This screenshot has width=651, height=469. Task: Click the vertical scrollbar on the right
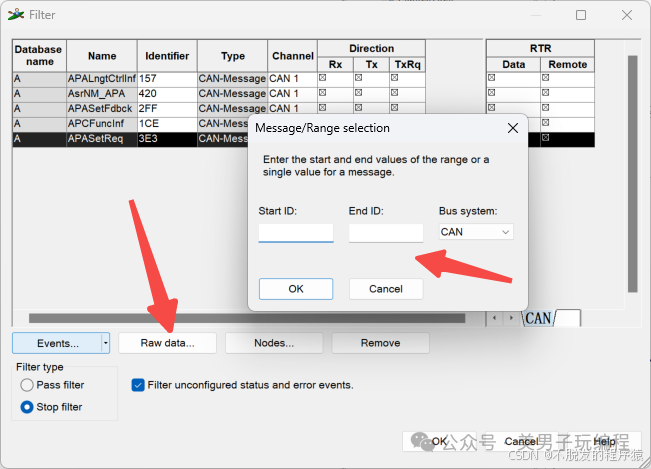(632, 174)
